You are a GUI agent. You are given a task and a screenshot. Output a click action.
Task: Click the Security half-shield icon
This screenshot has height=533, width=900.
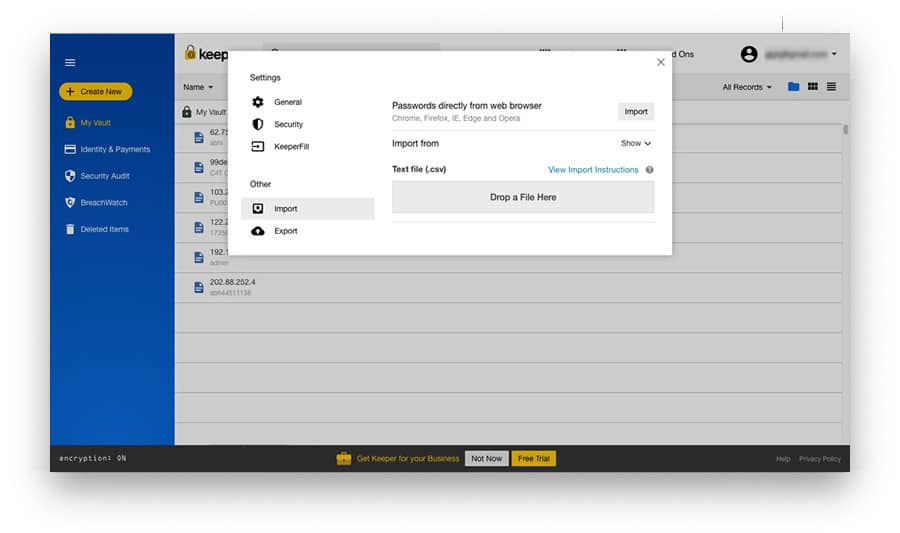[258, 125]
